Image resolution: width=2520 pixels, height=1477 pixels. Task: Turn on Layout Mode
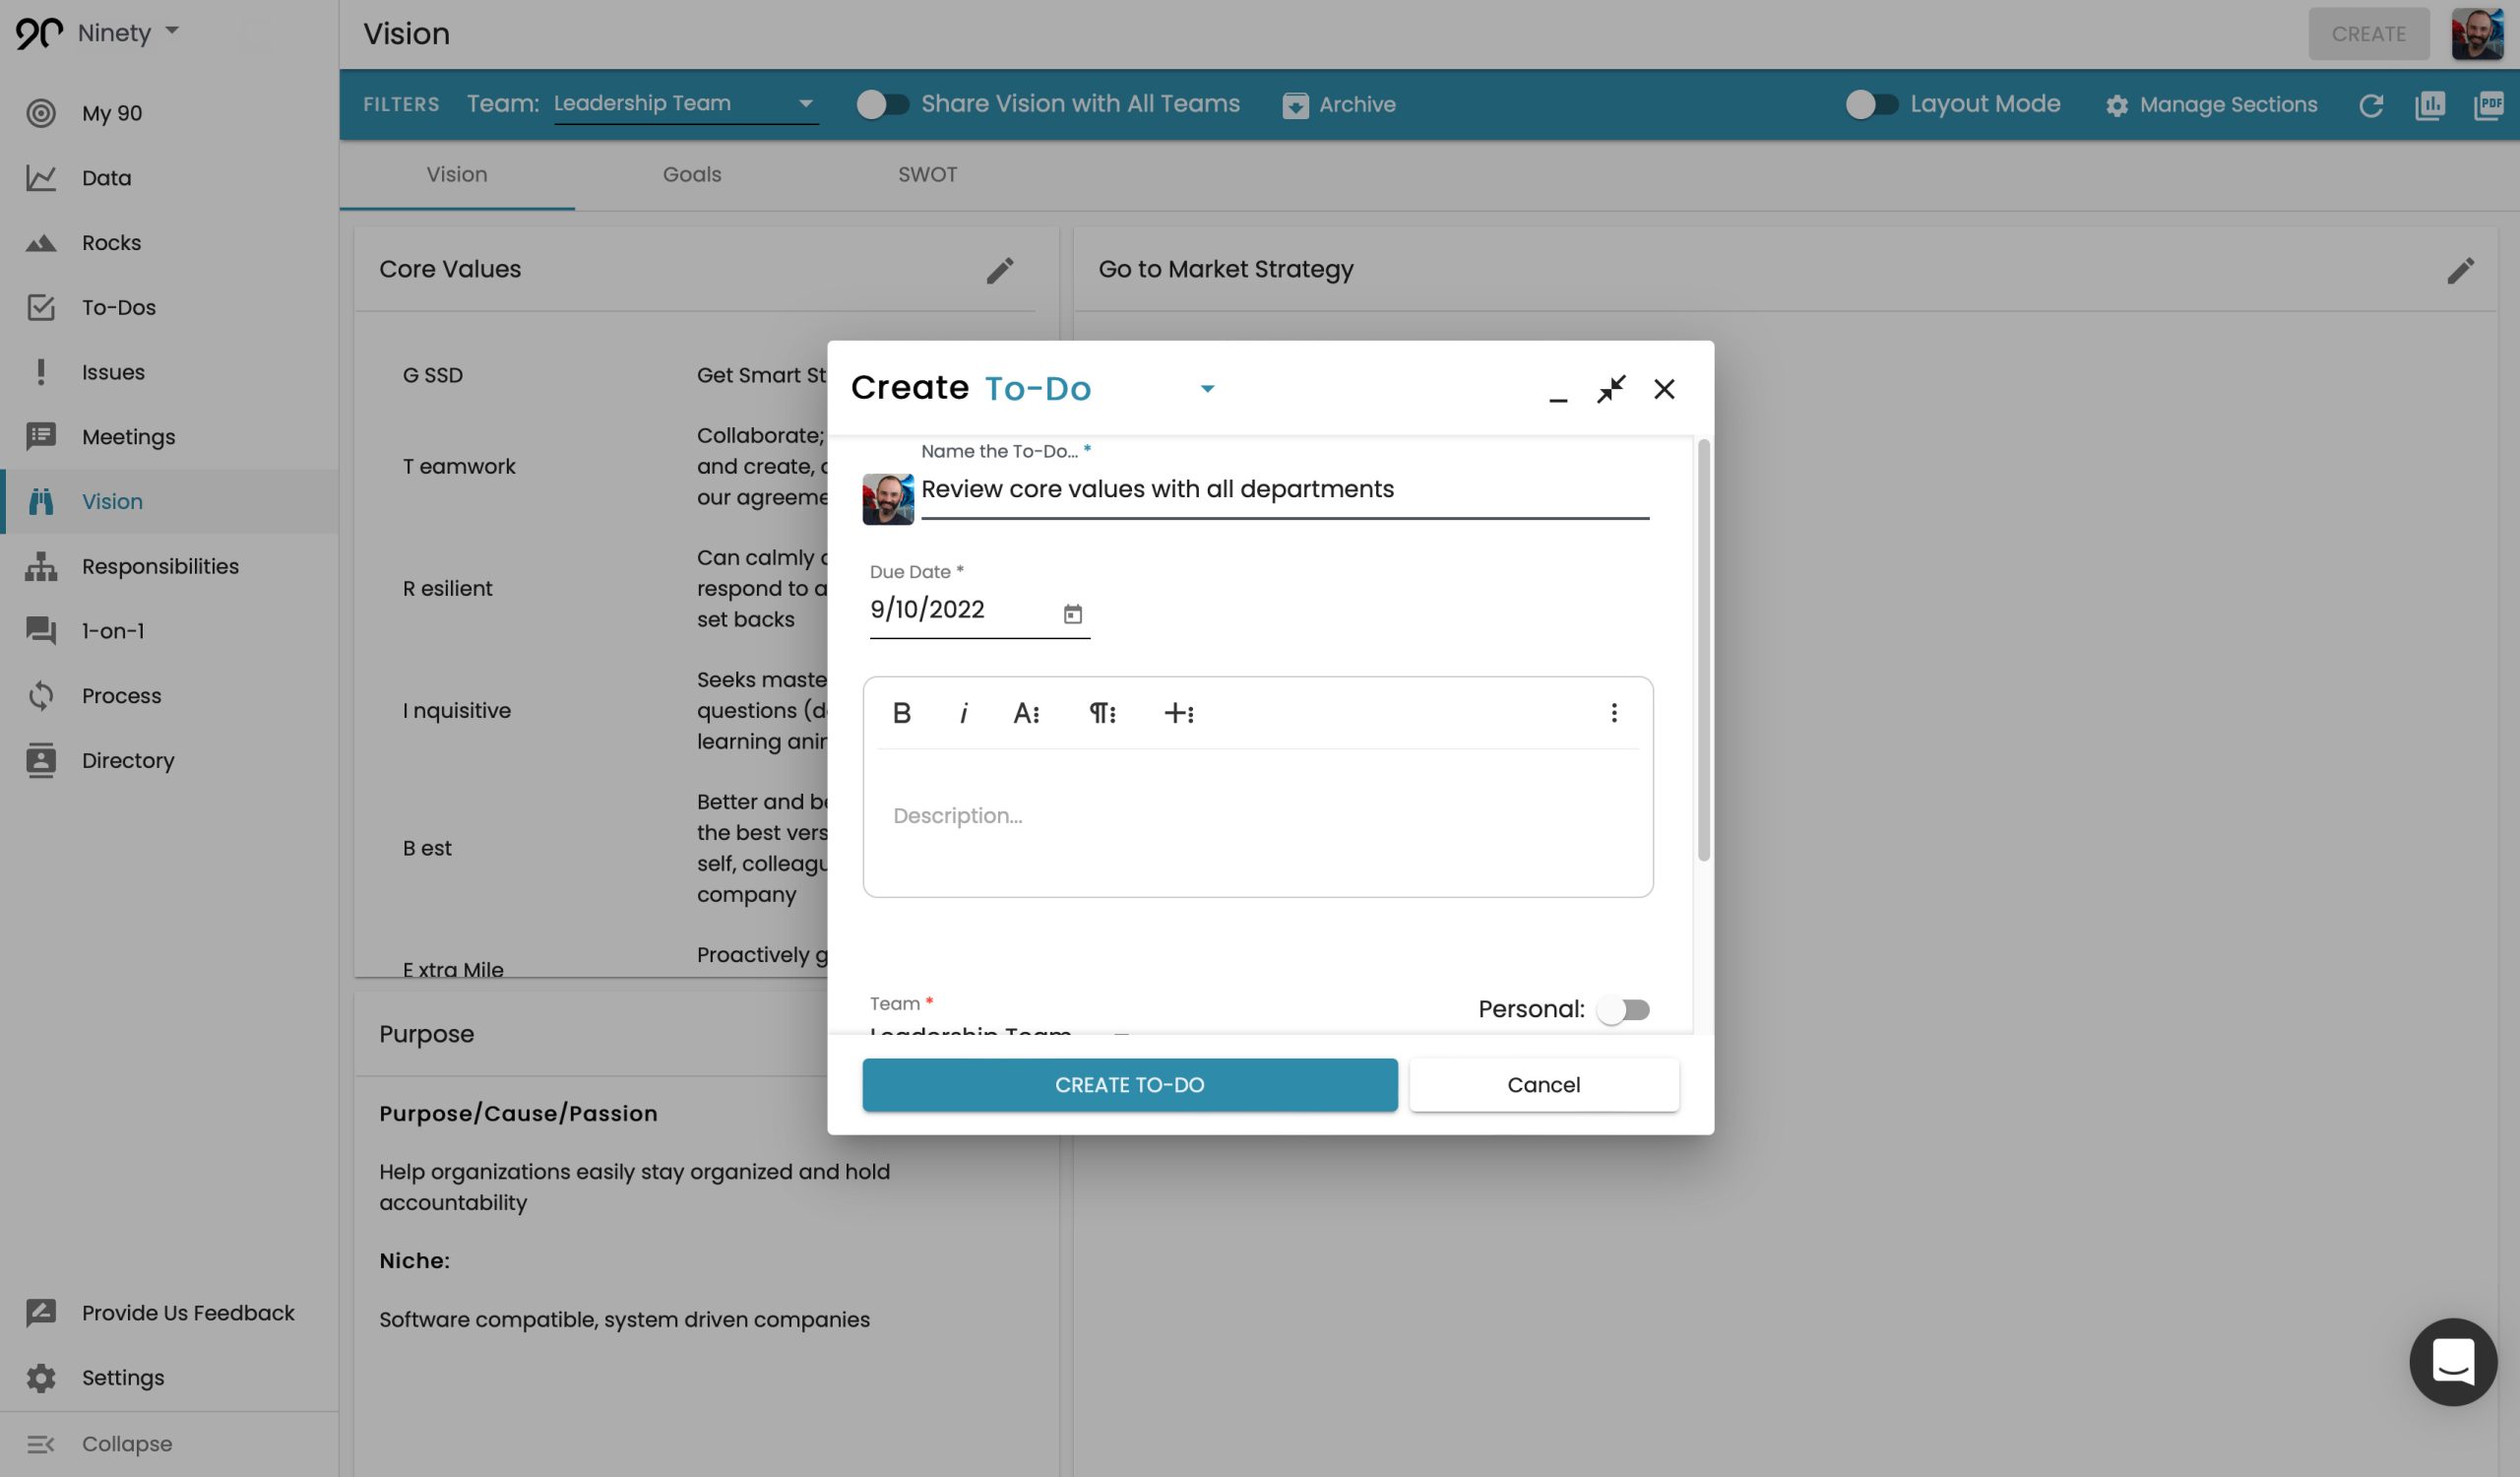1870,104
